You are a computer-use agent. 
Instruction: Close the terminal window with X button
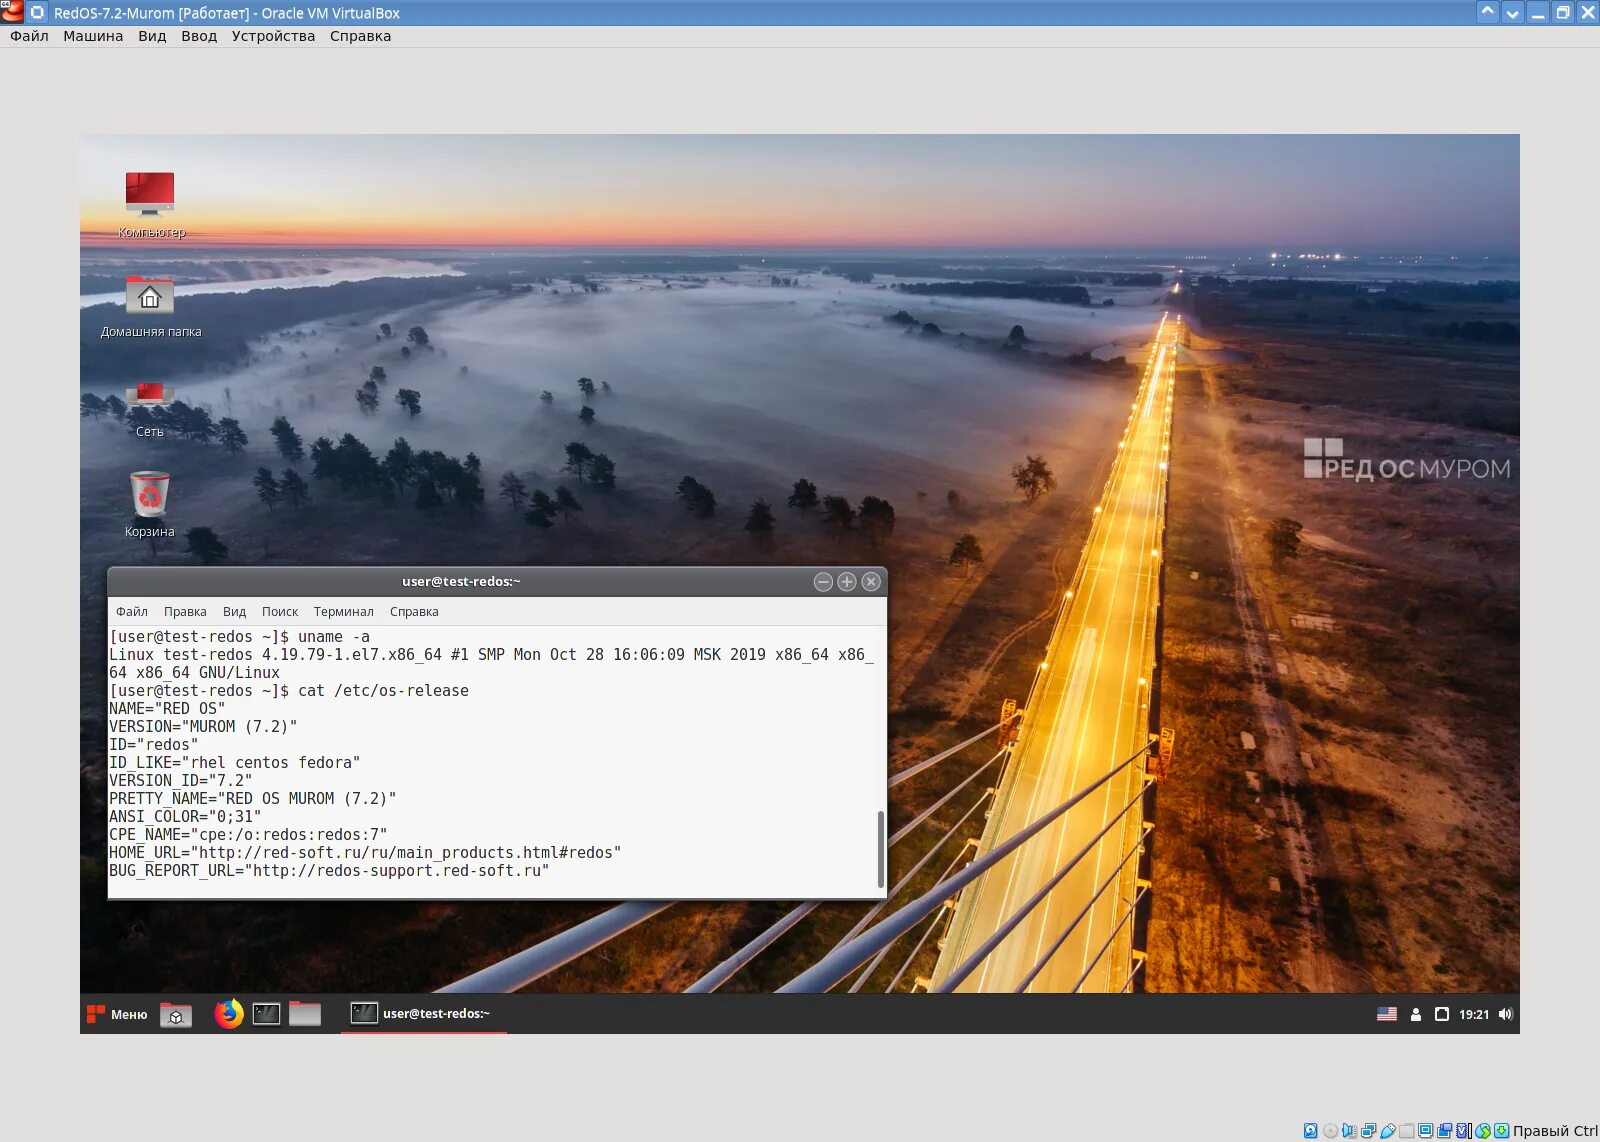coord(871,582)
